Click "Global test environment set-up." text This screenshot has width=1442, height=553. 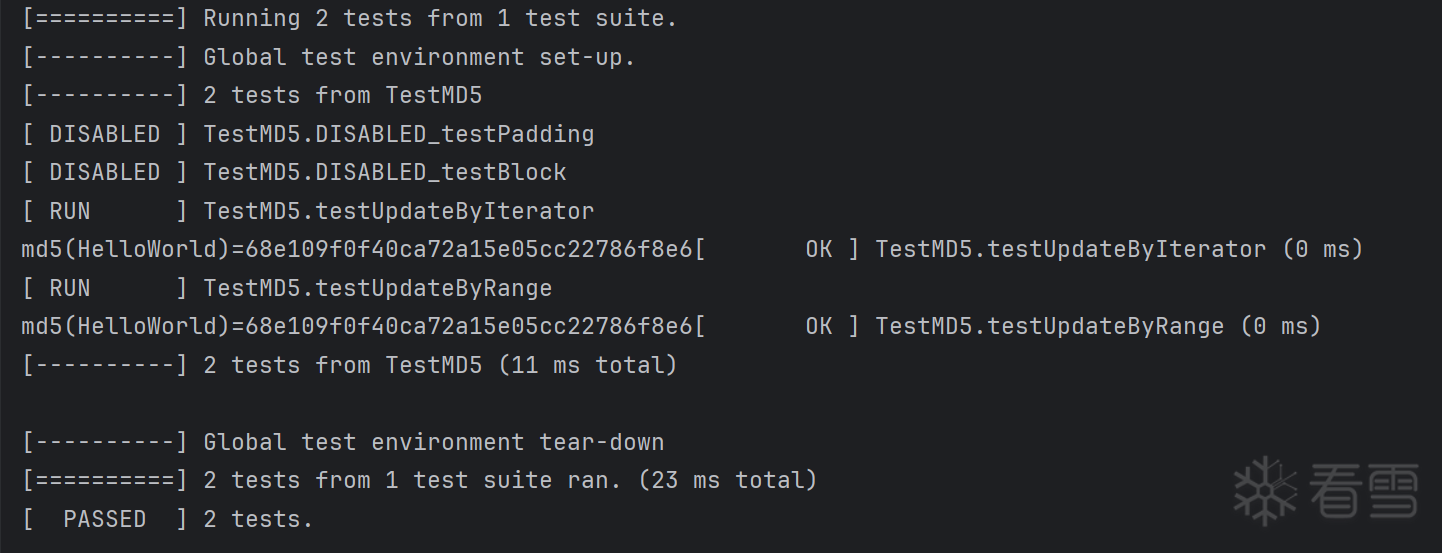tap(419, 57)
